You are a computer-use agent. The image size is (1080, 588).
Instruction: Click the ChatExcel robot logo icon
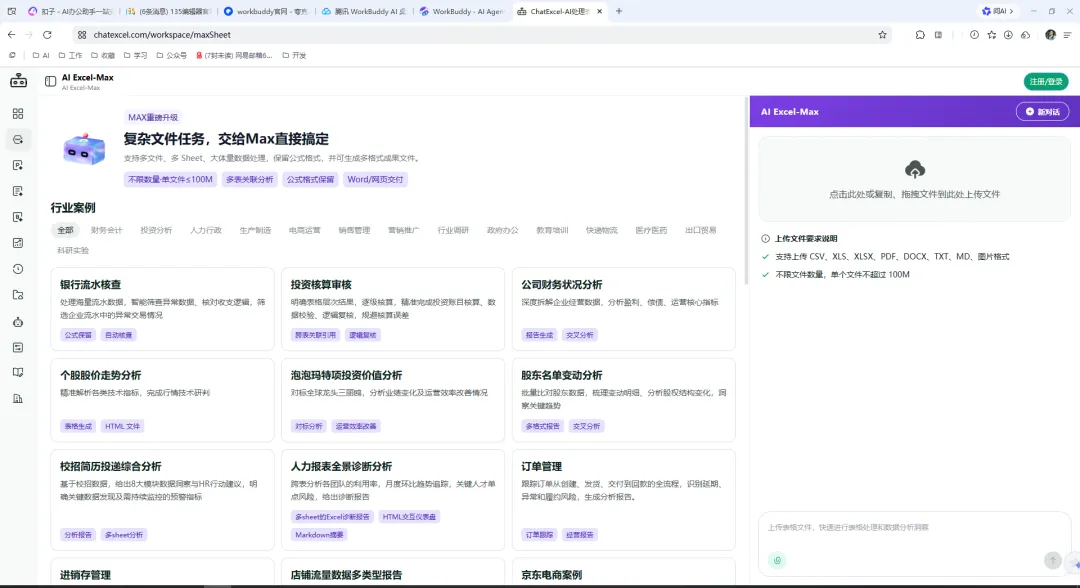pos(19,81)
